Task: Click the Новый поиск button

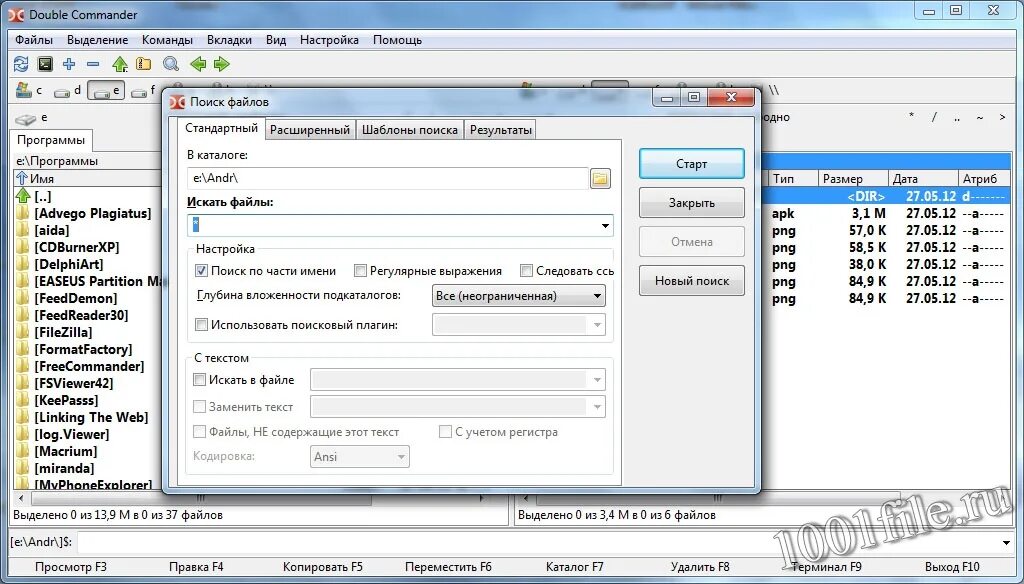Action: (692, 281)
